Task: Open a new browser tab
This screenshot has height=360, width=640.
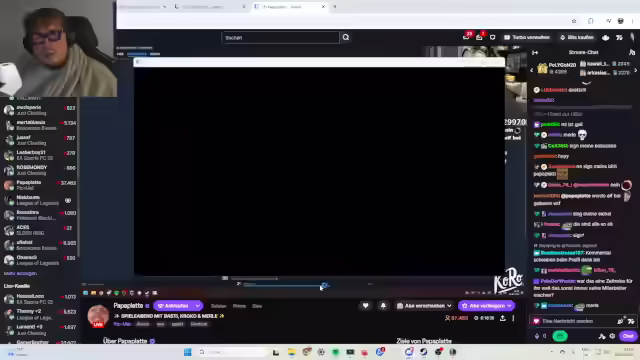Action: (335, 7)
